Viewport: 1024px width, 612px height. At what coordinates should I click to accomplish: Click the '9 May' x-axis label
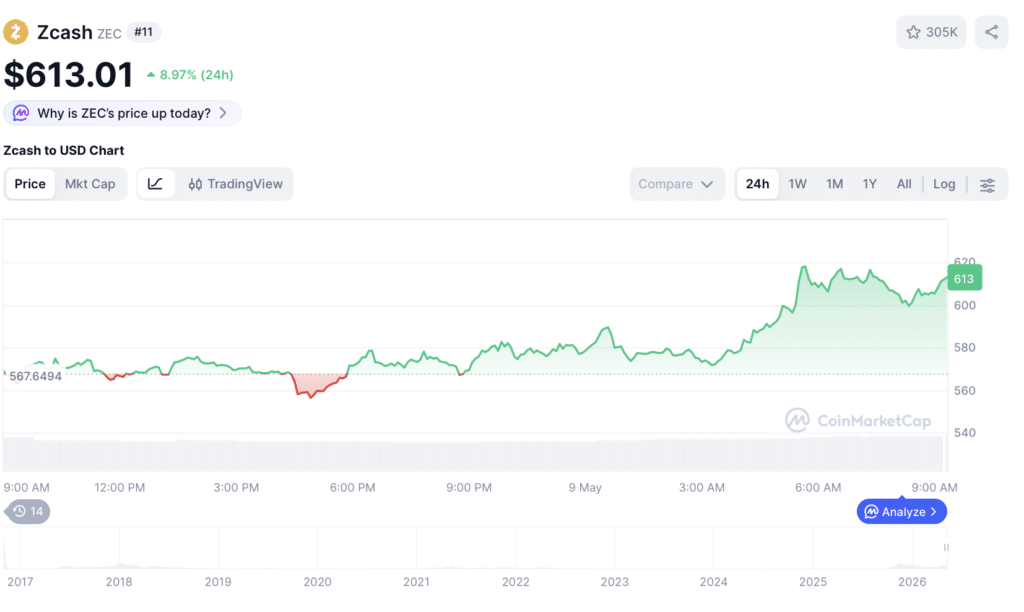[585, 488]
